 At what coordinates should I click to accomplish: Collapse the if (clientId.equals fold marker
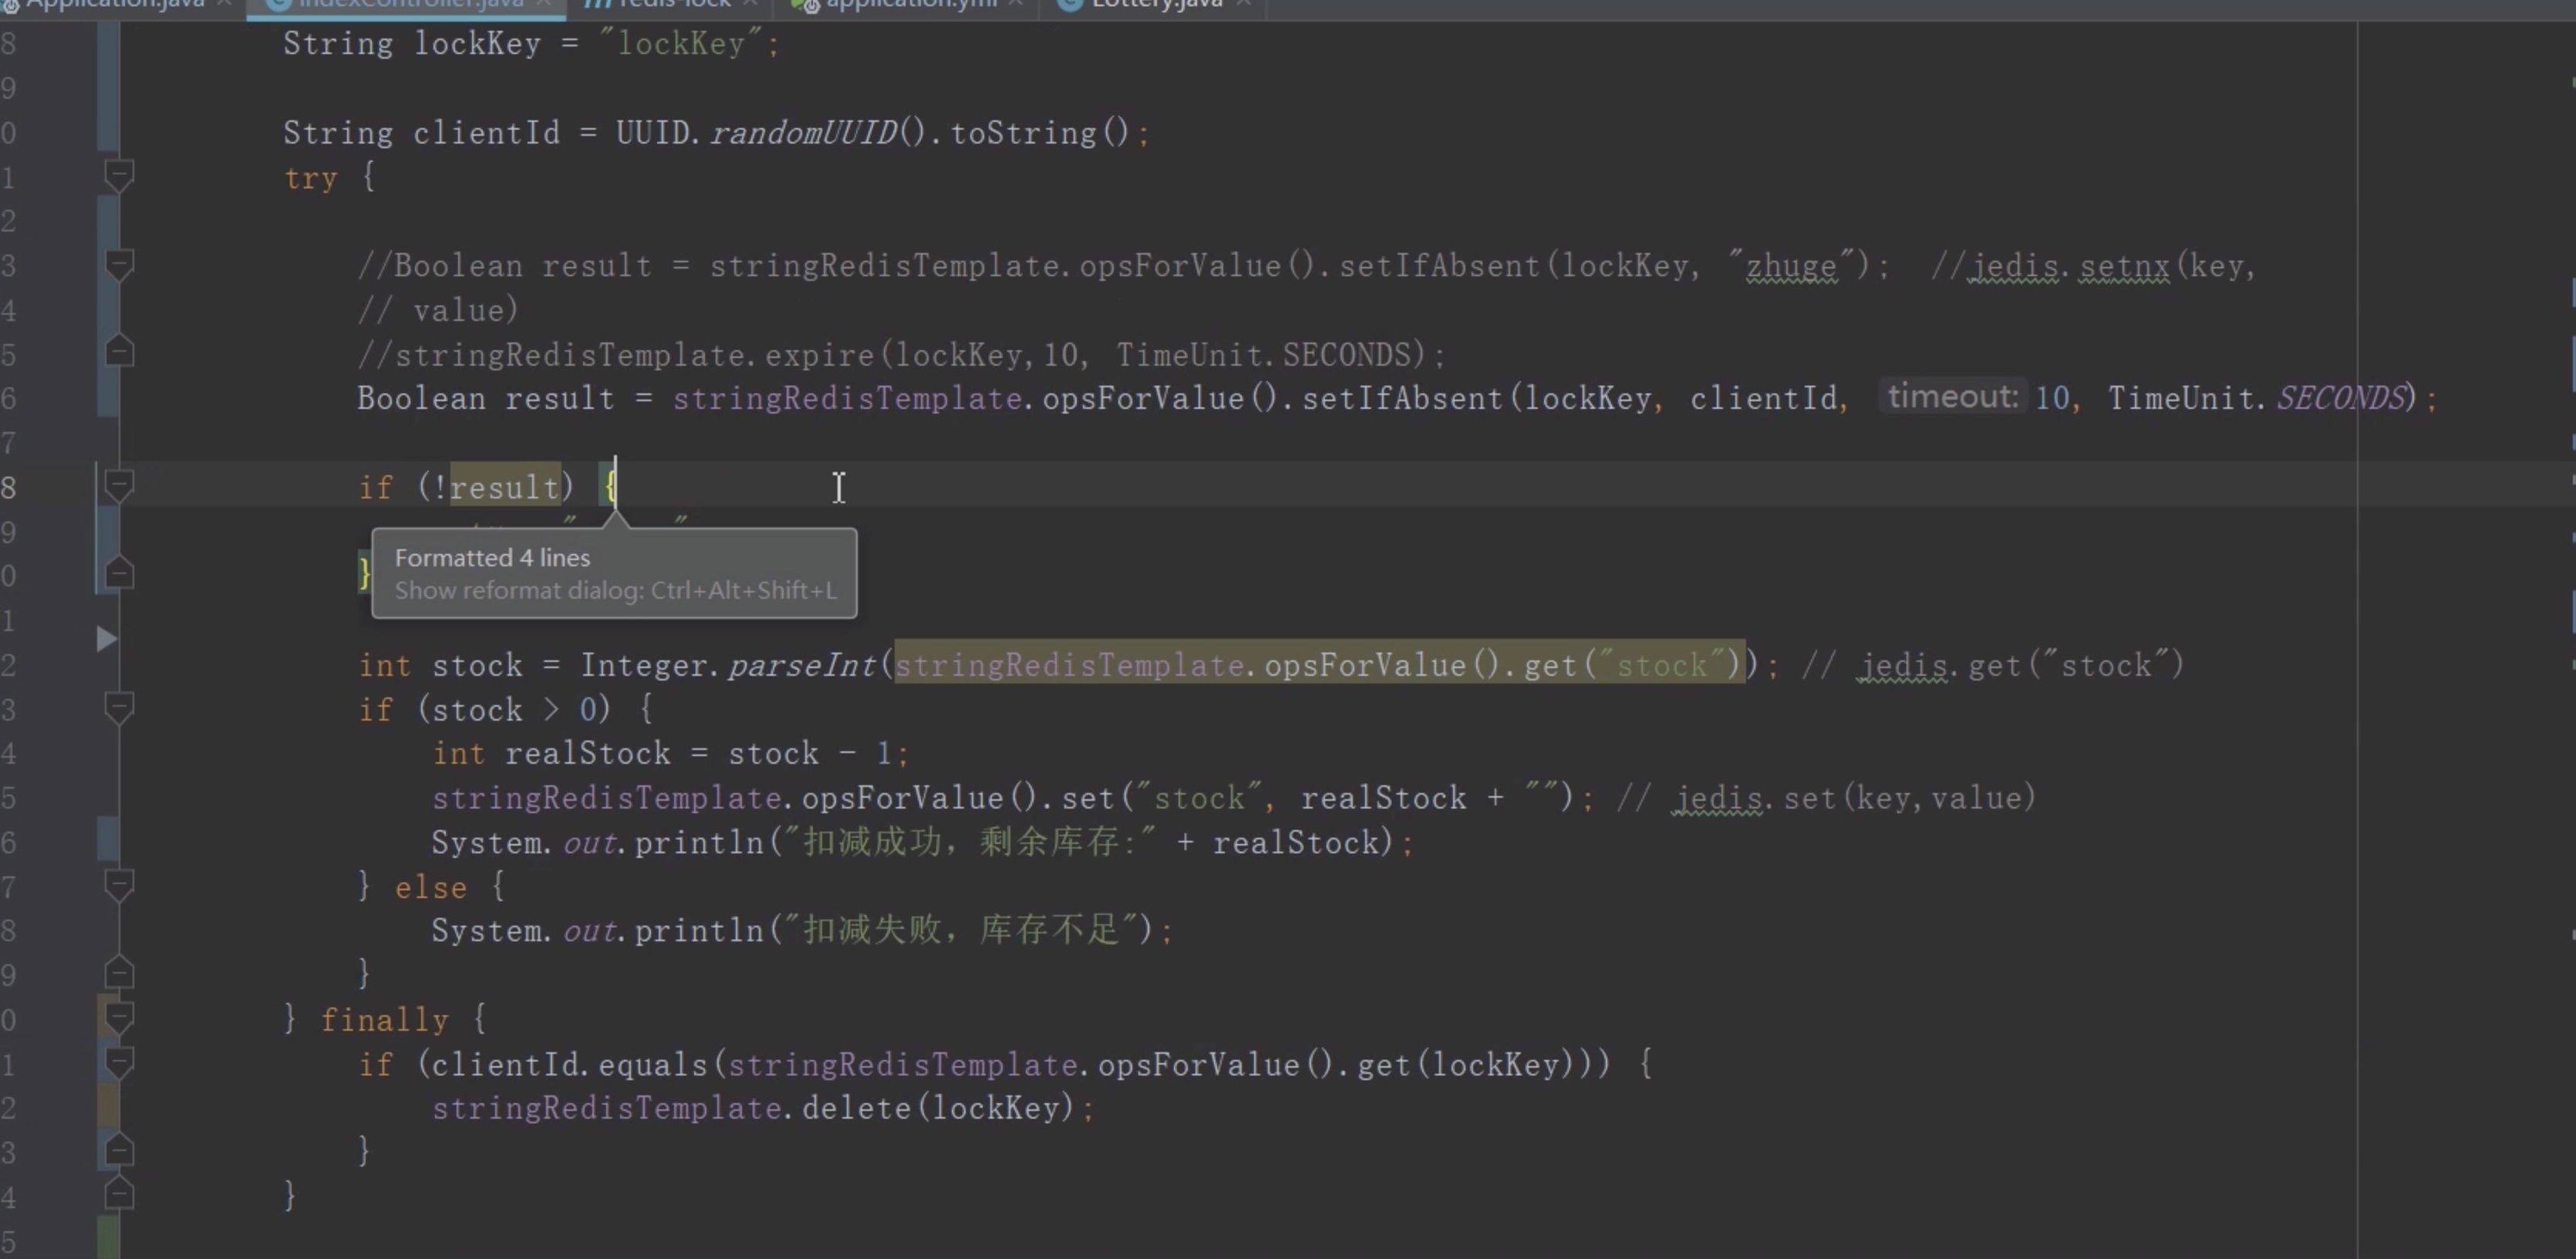click(x=119, y=1063)
